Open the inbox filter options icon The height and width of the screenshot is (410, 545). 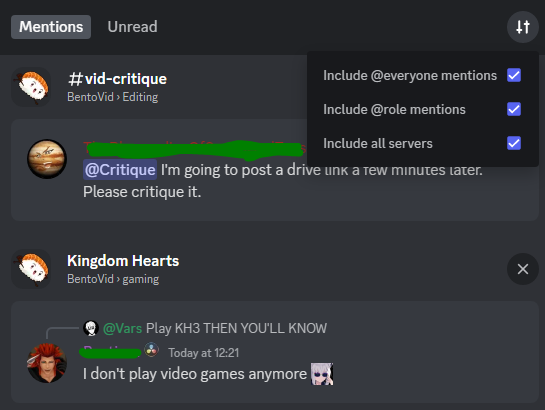tap(522, 27)
